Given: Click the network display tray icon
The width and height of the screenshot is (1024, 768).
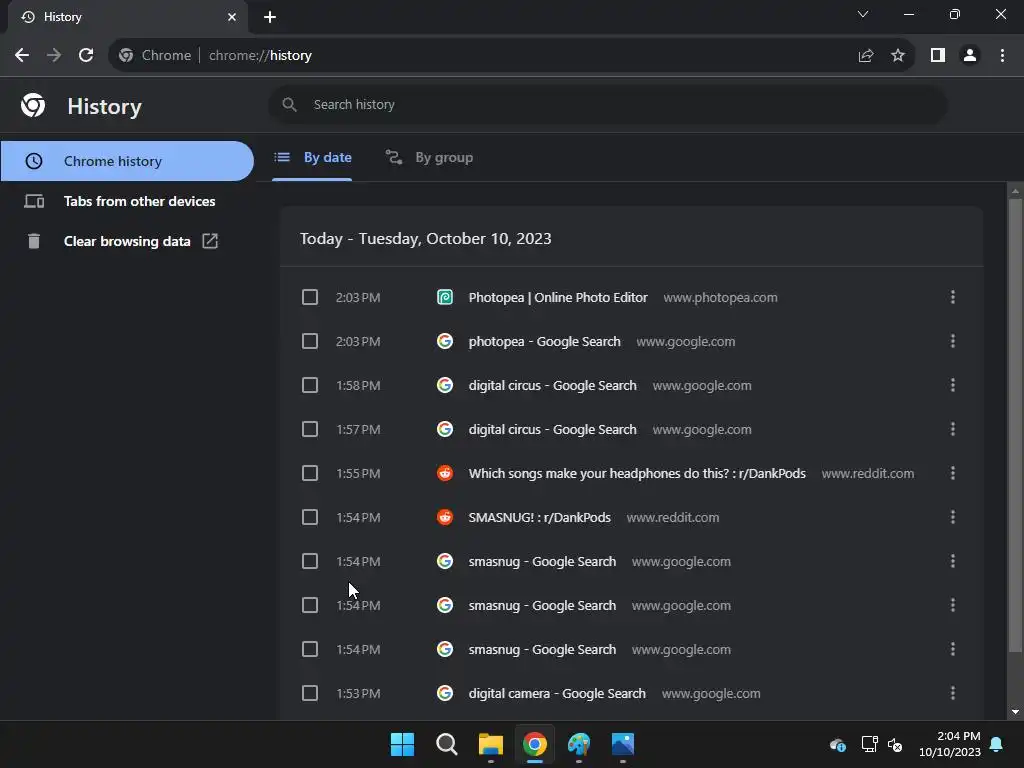Looking at the screenshot, I should (x=869, y=744).
